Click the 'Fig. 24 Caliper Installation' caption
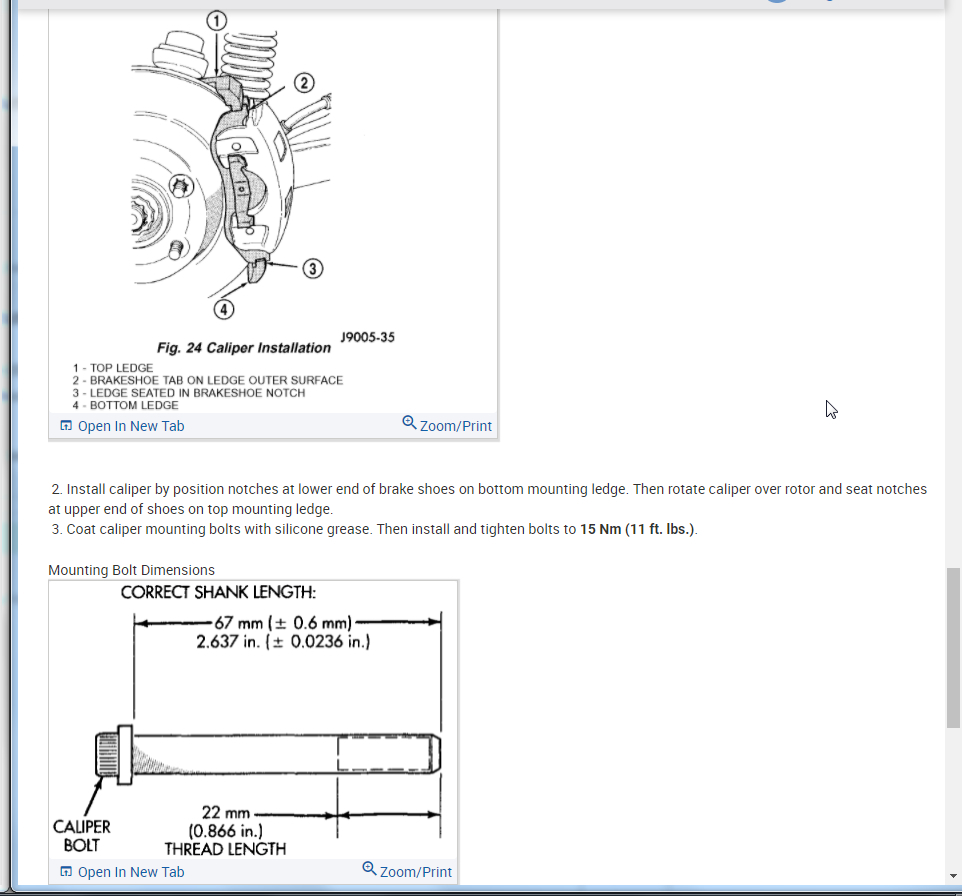 [244, 348]
